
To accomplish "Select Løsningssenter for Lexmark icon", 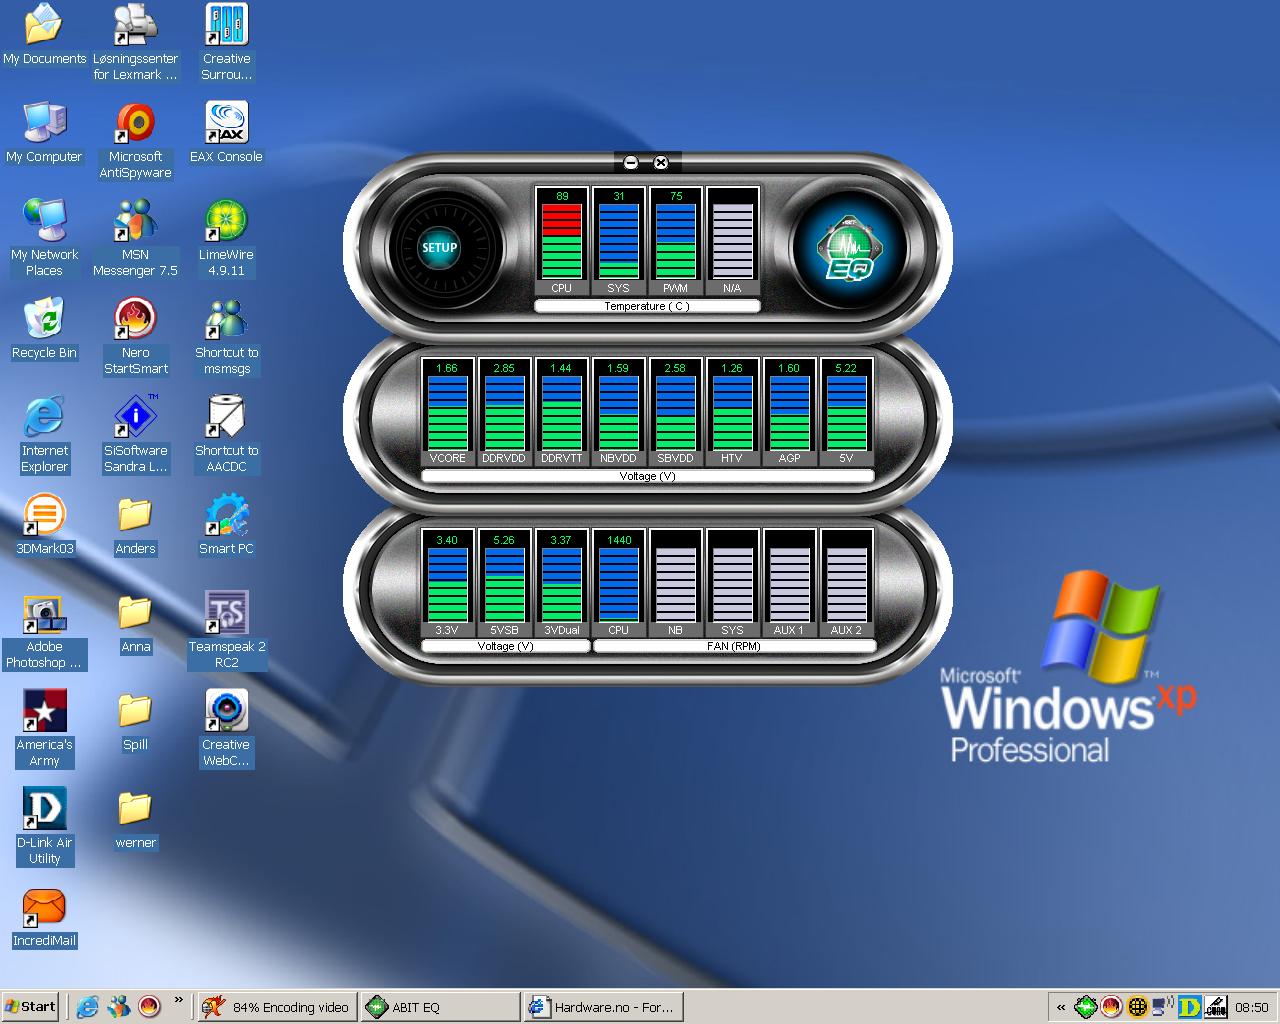I will 135,42.
